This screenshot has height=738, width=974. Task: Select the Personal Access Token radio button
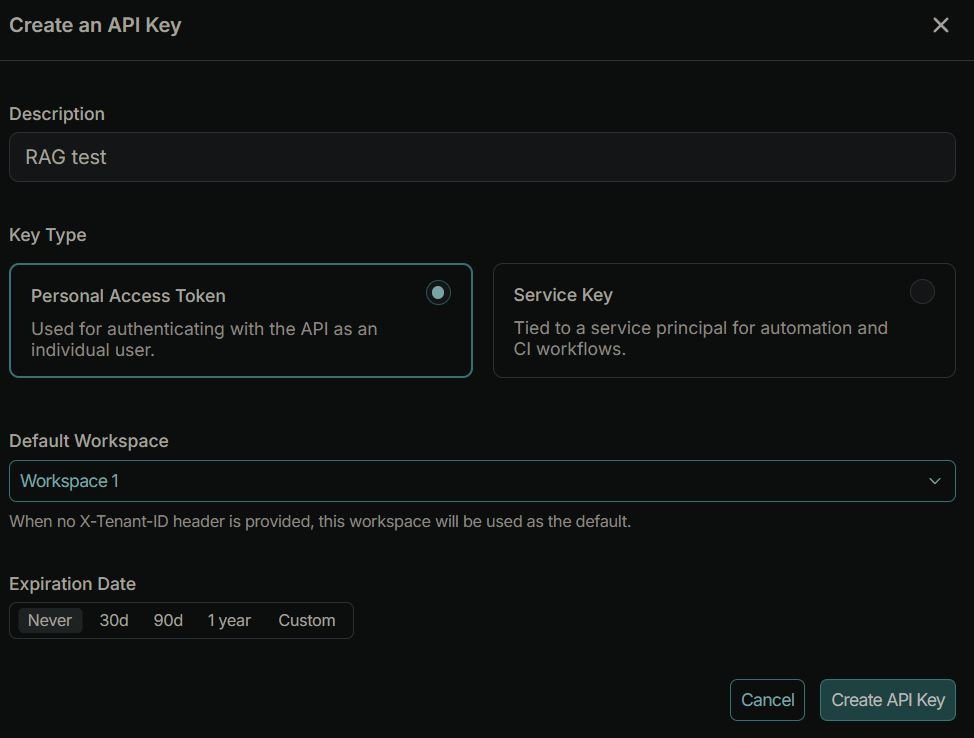(x=438, y=293)
